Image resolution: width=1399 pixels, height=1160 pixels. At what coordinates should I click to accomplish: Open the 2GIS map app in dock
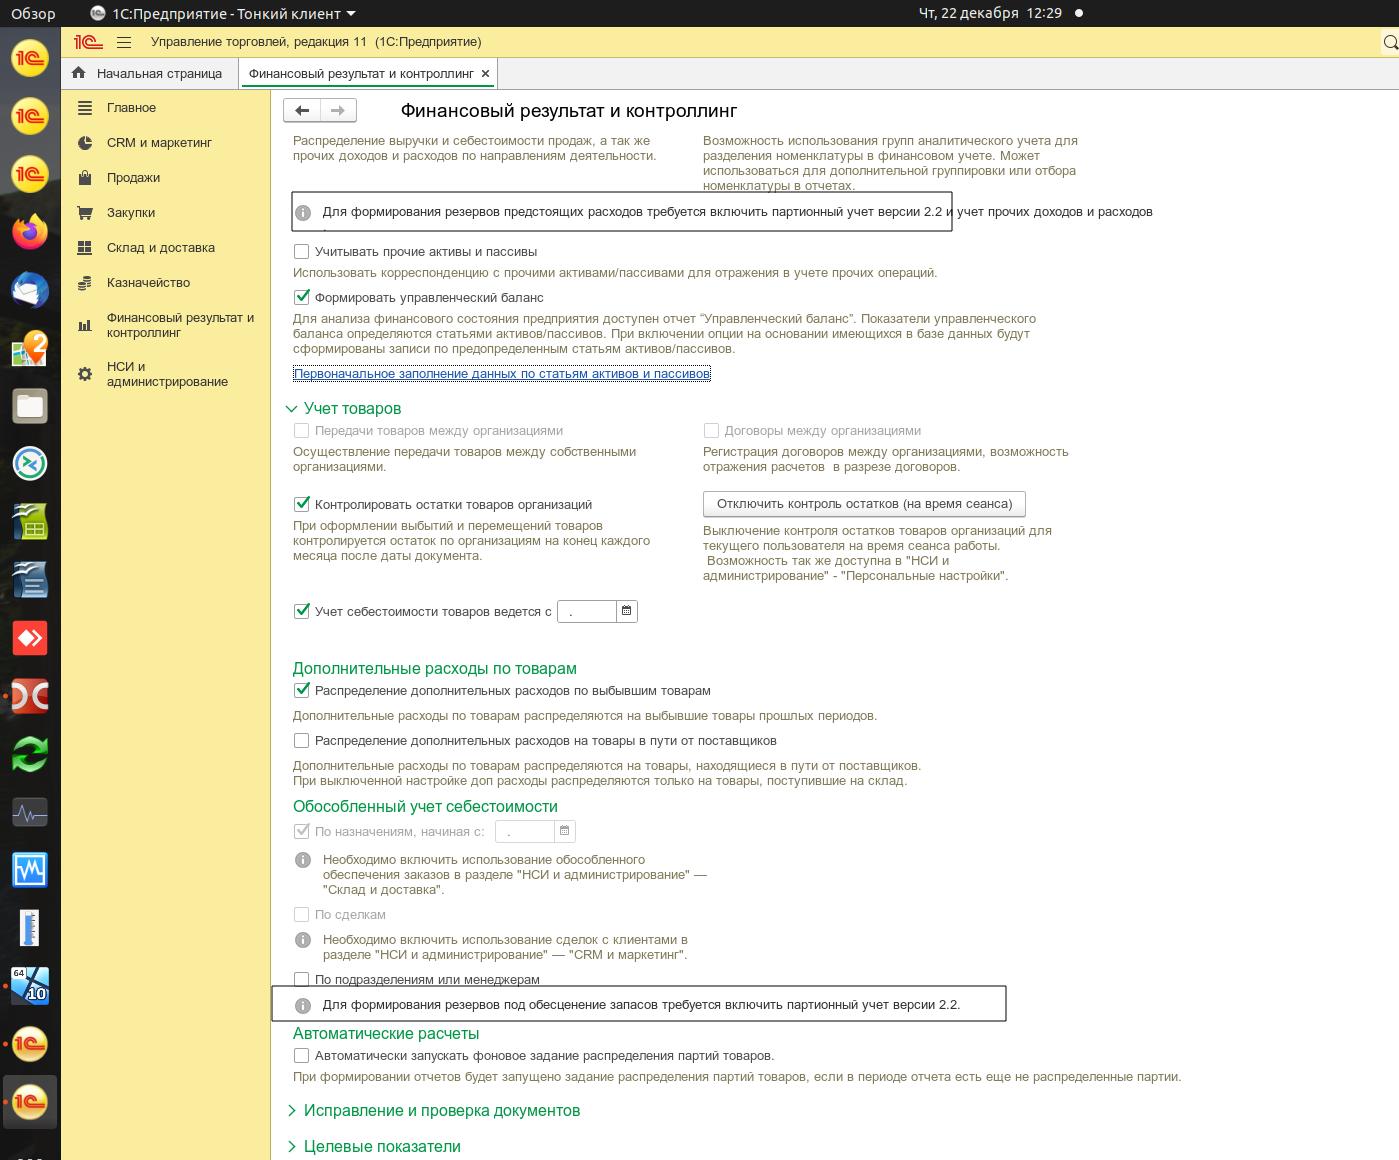tap(30, 348)
